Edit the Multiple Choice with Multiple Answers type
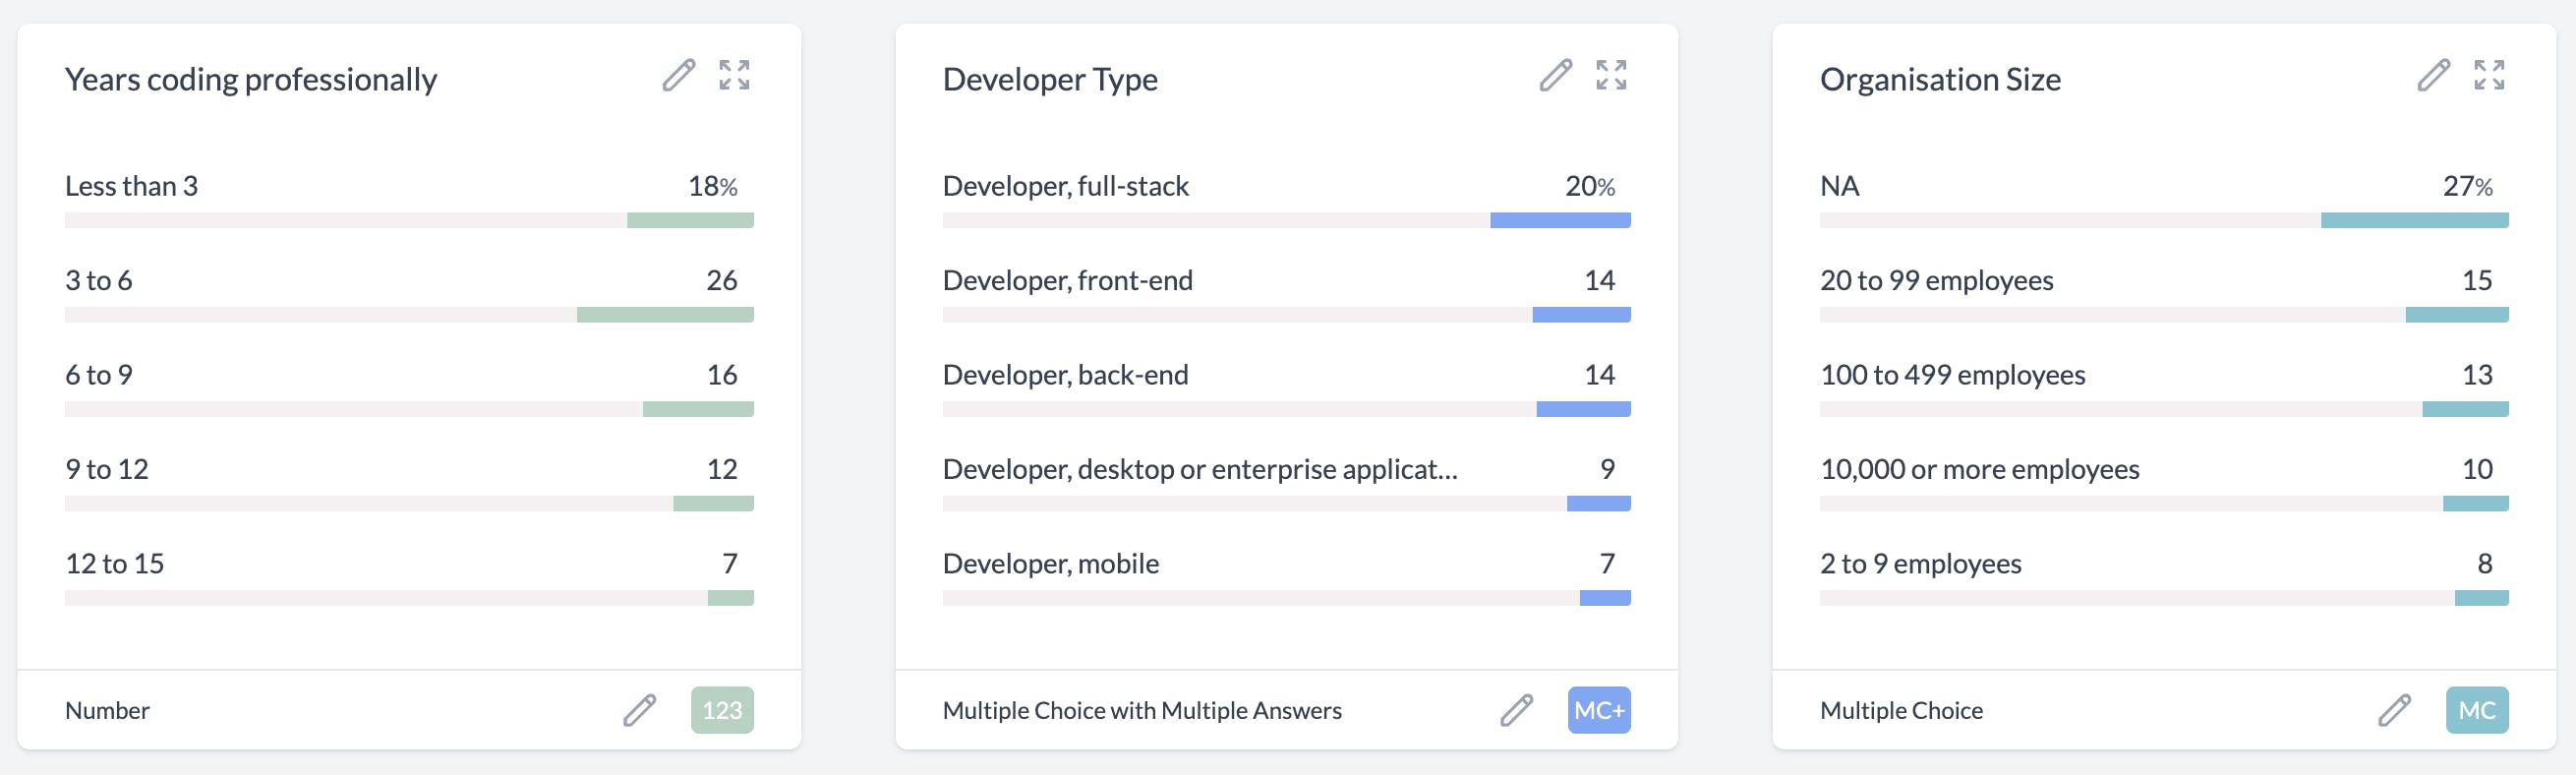Viewport: 2576px width, 775px height. click(1516, 710)
